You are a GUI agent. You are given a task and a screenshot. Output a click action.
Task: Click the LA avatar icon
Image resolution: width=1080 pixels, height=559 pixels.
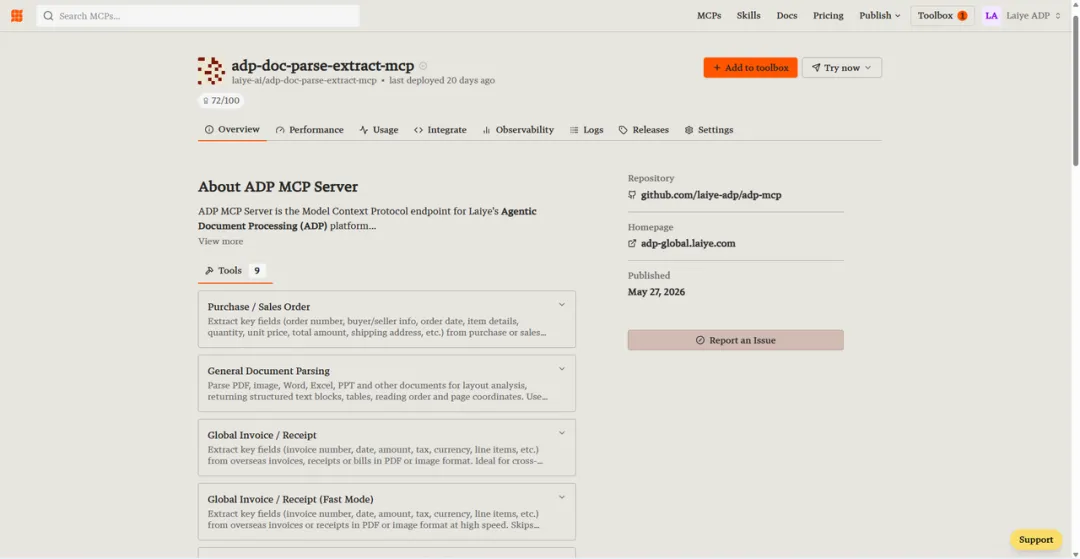pos(991,15)
